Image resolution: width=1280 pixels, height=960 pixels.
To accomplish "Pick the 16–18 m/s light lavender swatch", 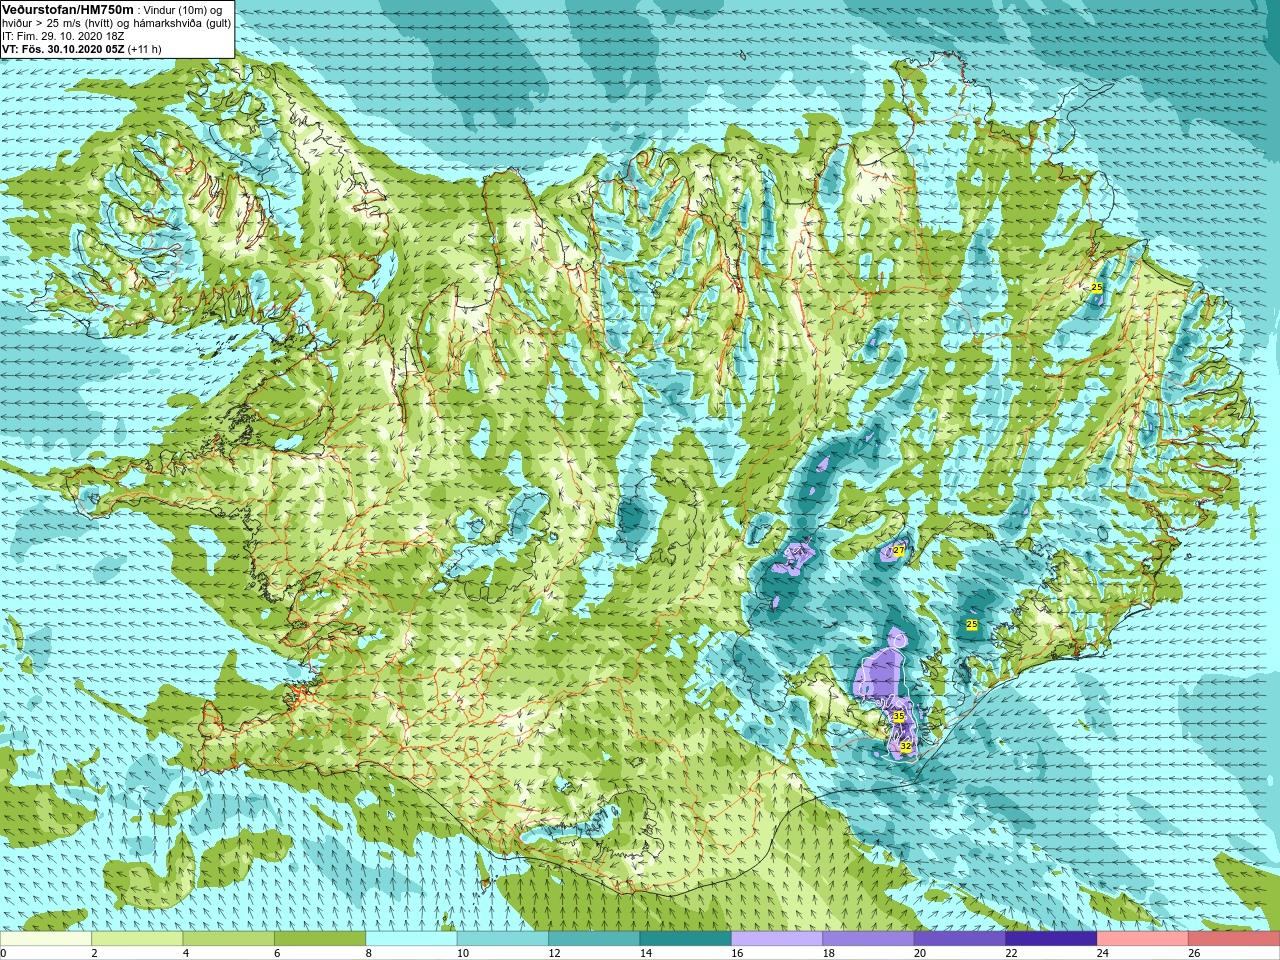I will click(x=777, y=939).
